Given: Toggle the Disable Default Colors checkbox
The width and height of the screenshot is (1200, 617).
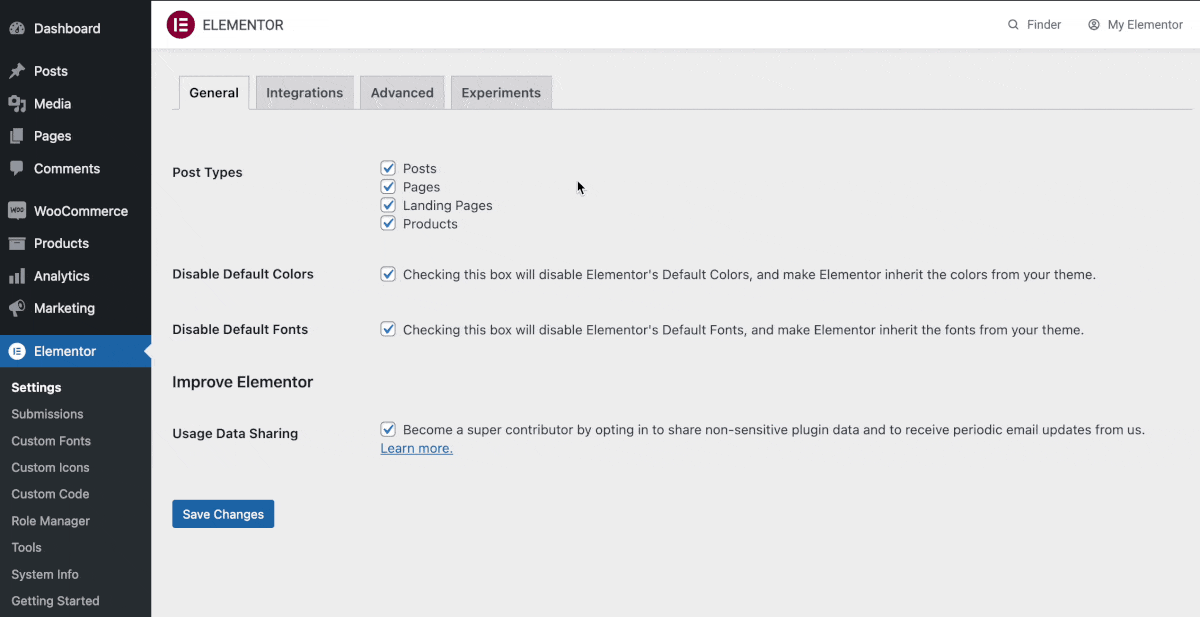Looking at the screenshot, I should 388,274.
